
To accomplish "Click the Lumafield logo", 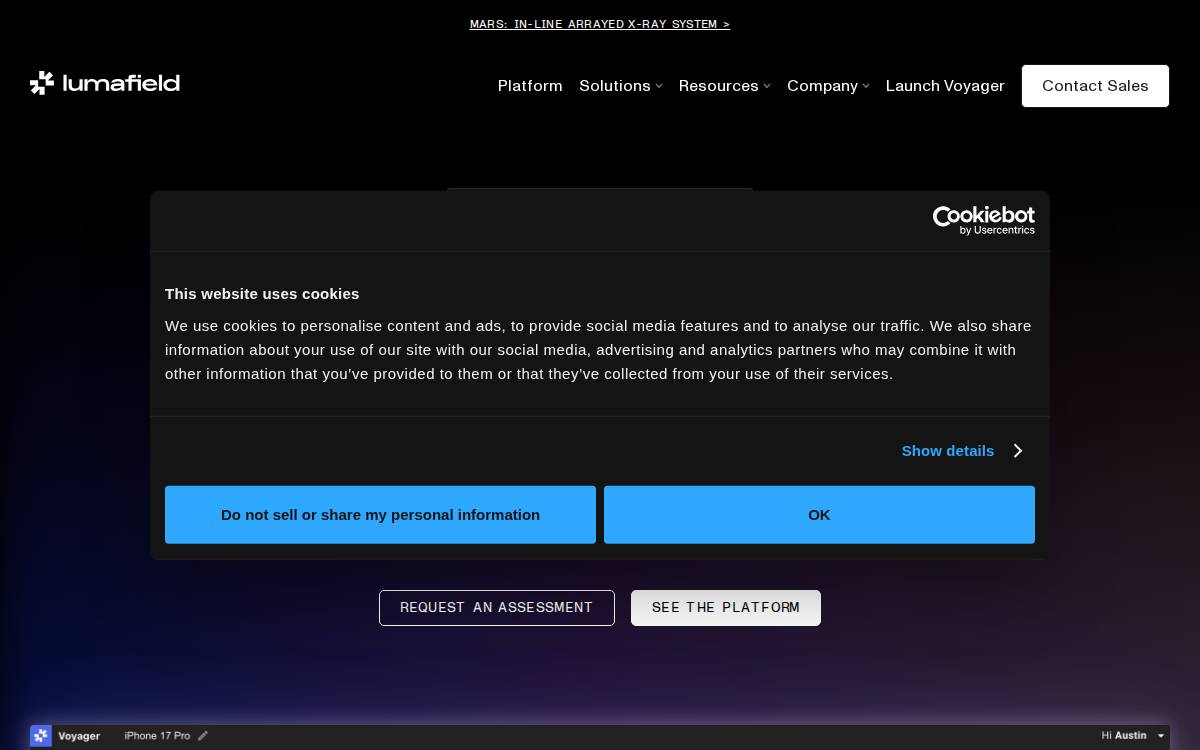I will click(105, 83).
